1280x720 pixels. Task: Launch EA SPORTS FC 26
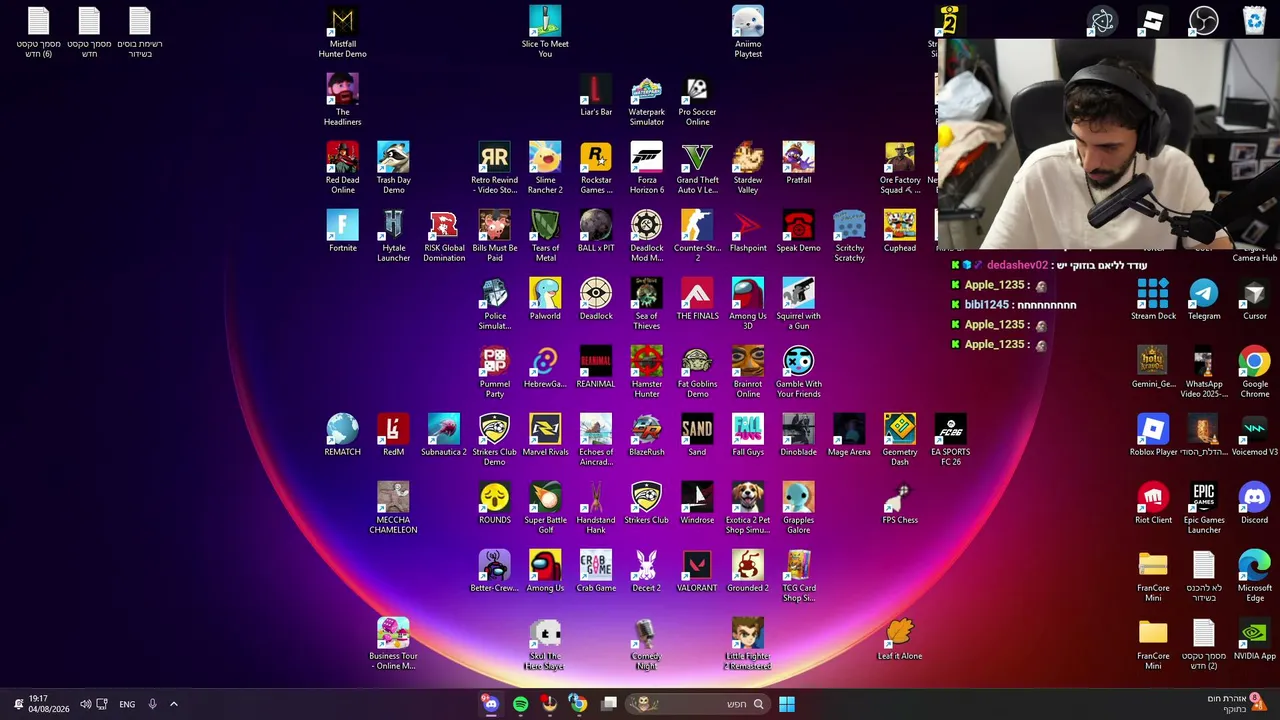tap(950, 440)
